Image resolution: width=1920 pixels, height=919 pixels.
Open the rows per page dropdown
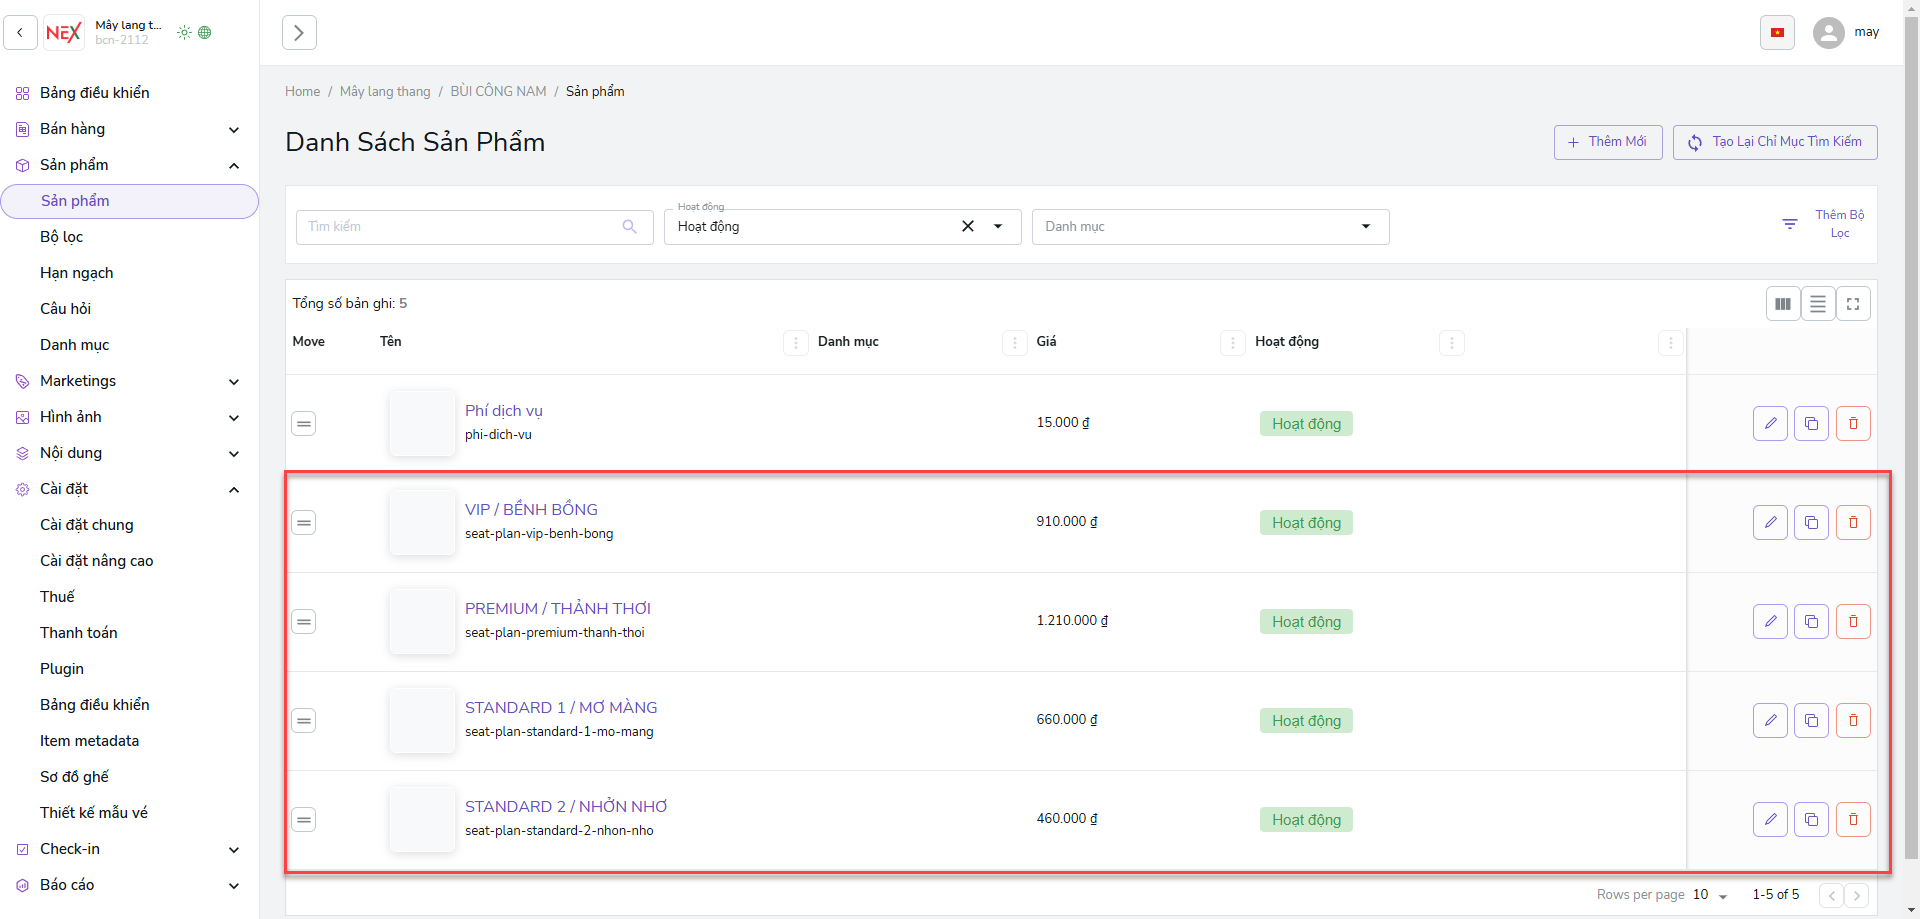pos(1710,895)
